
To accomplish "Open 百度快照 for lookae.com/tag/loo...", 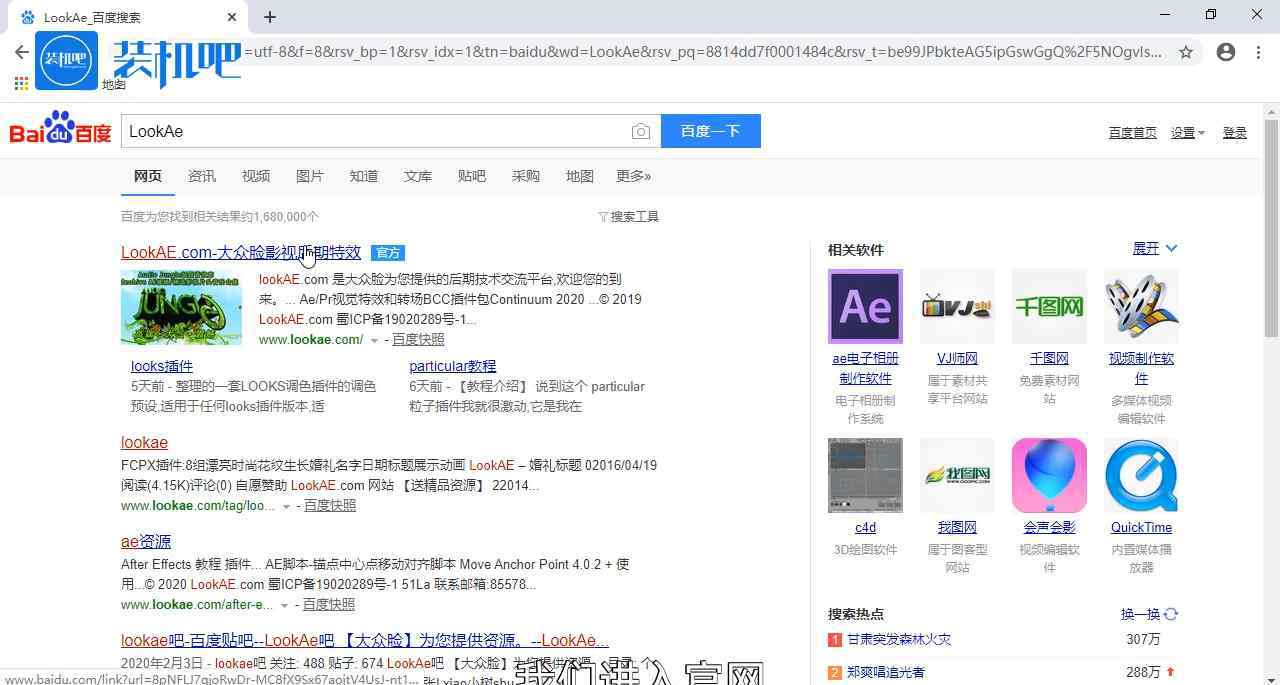I will 330,506.
